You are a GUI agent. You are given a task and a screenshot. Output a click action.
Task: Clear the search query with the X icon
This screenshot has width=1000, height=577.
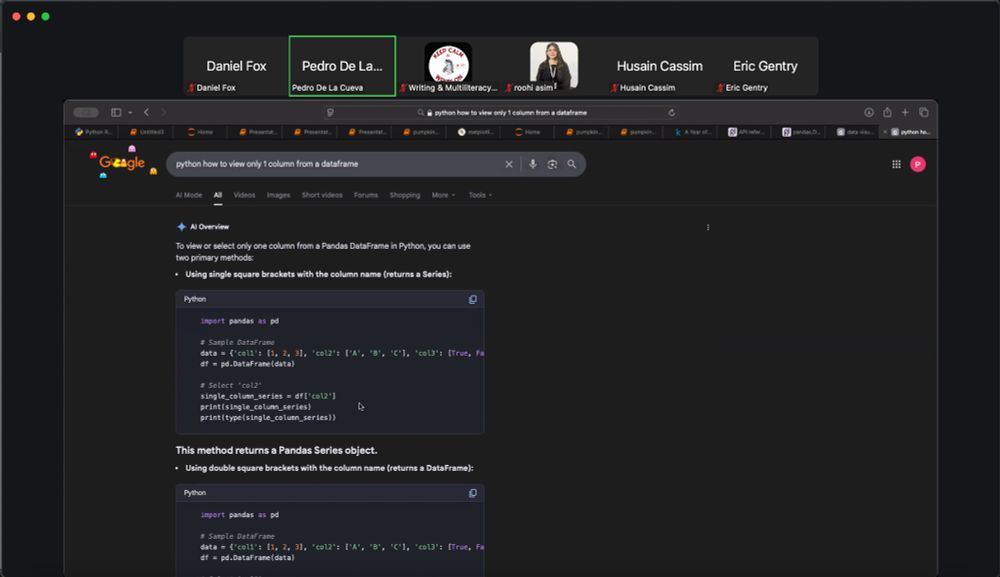(x=509, y=164)
